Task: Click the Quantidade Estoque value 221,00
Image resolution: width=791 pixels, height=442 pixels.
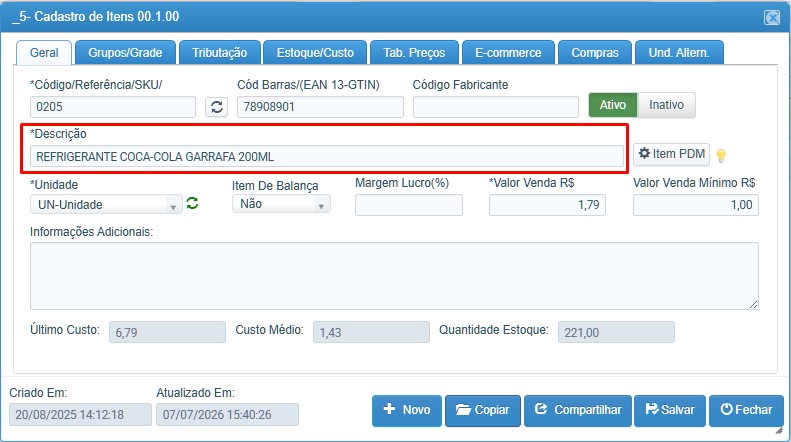Action: (616, 333)
